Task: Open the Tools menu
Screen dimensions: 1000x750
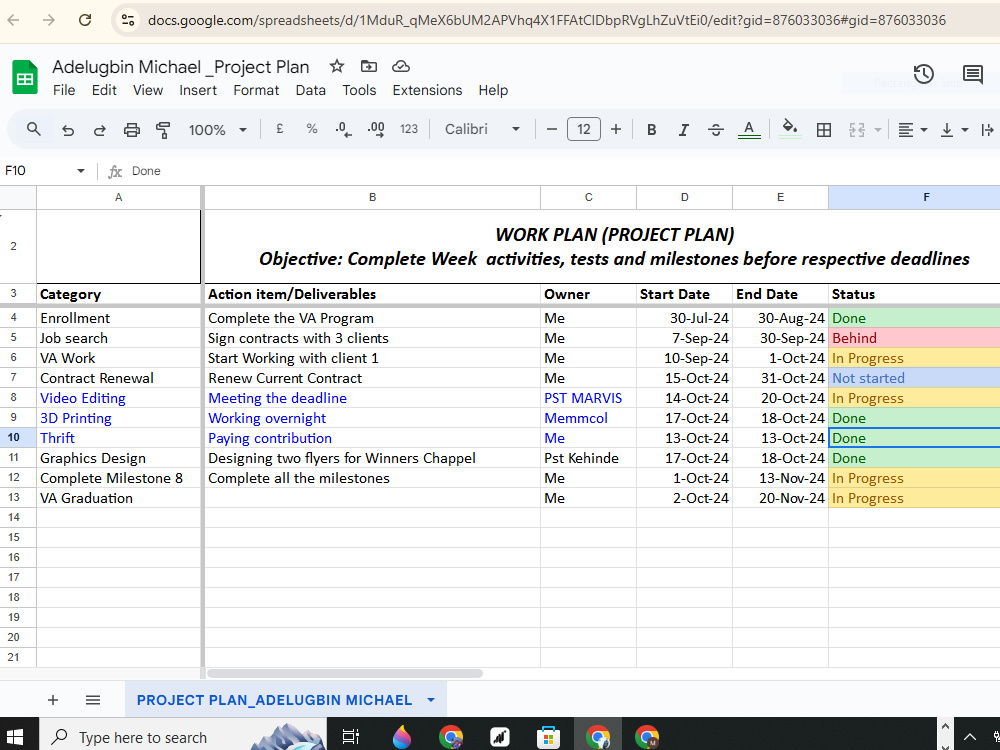Action: (359, 91)
